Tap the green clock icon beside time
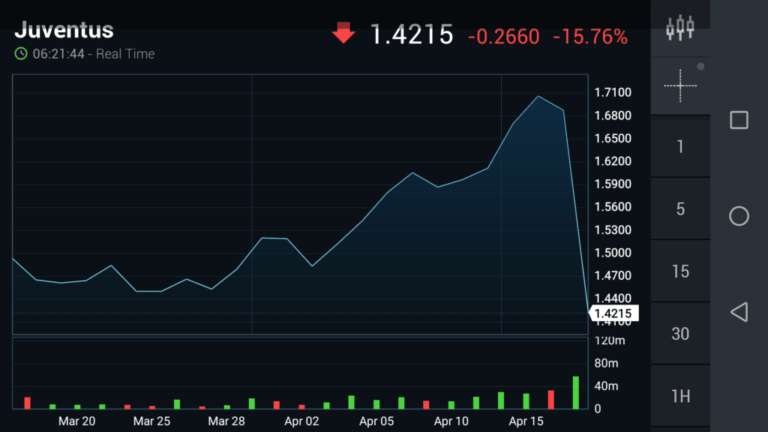 [x=21, y=54]
